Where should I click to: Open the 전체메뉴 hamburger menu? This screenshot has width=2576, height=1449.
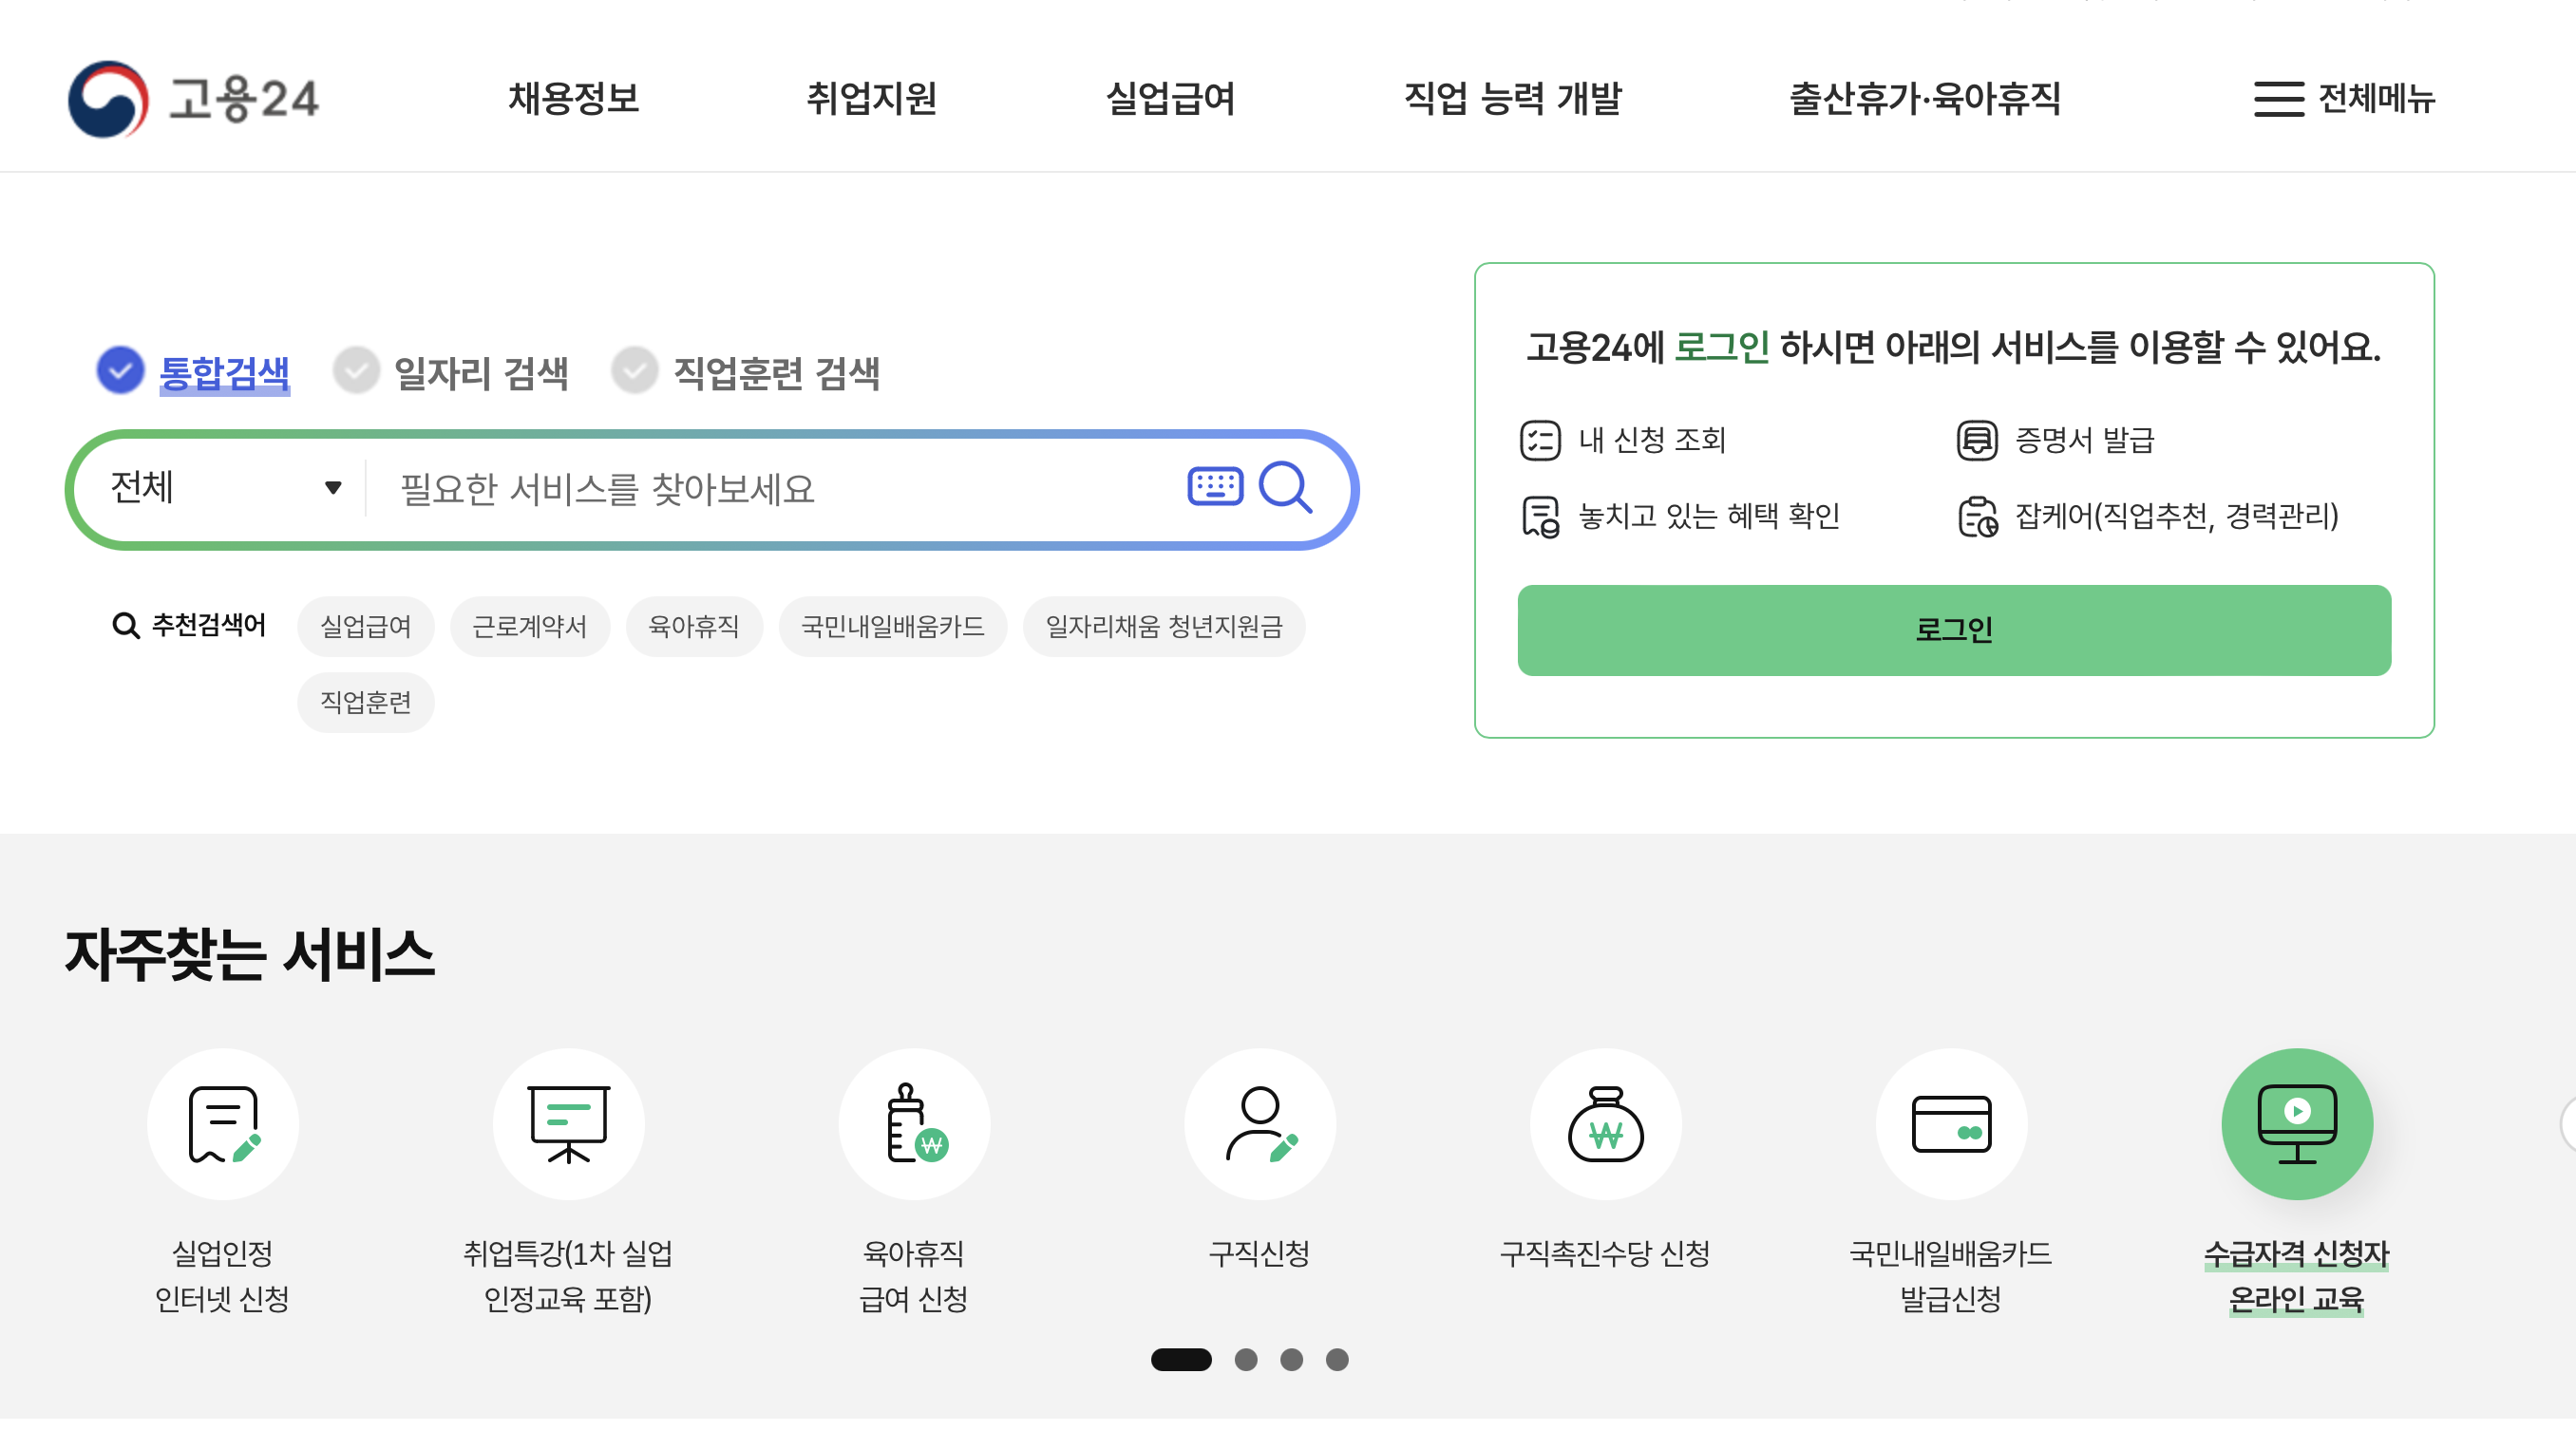(2343, 98)
